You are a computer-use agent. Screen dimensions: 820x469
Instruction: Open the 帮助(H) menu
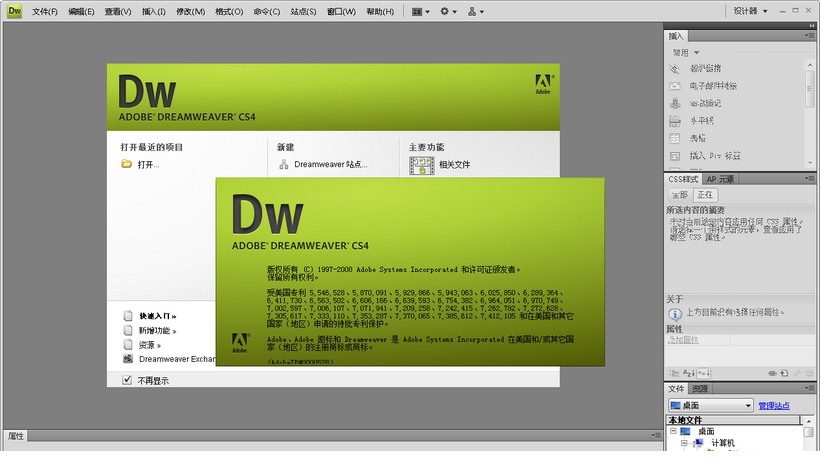pos(380,12)
